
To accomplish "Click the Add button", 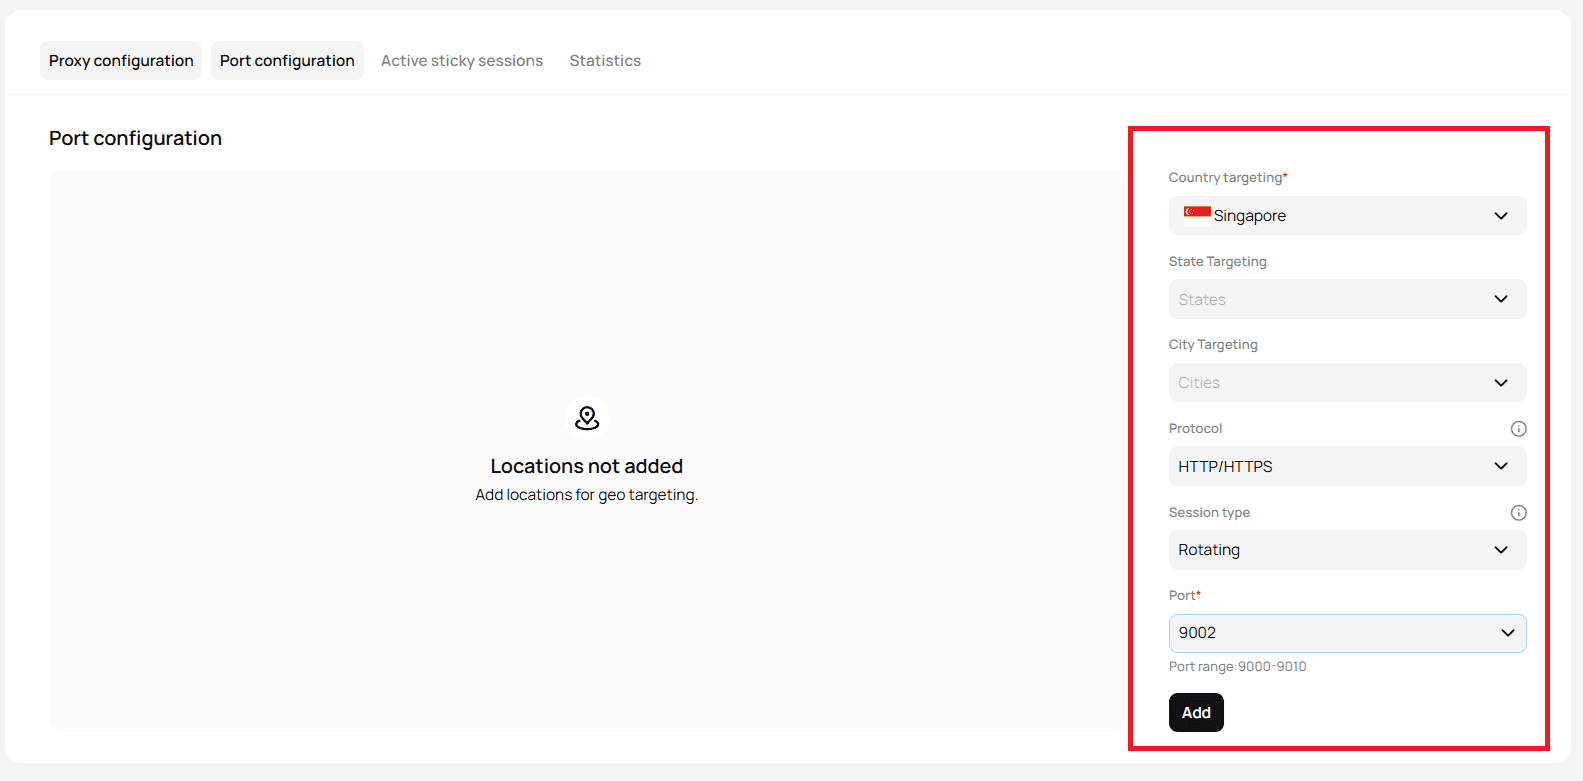I will pos(1196,713).
